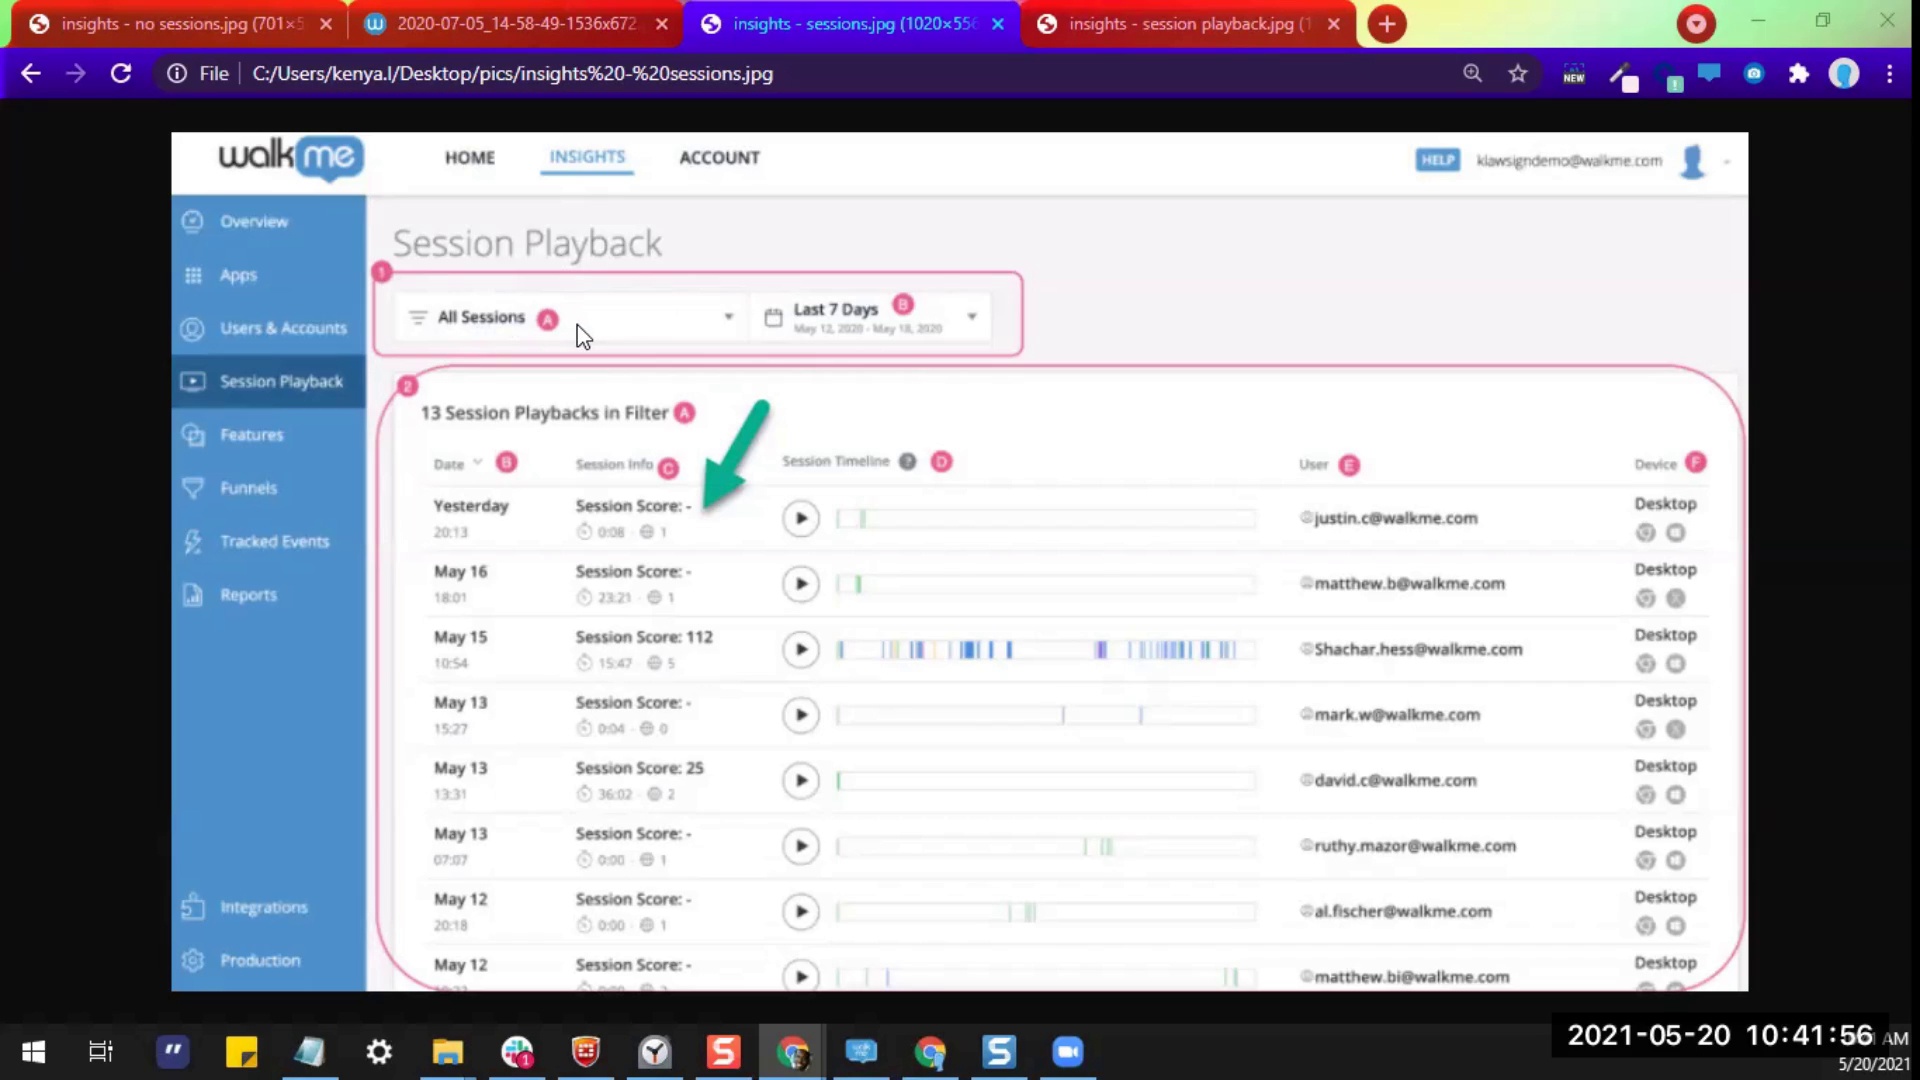1920x1080 pixels.
Task: Open Settings gear on taskbar
Action: [x=379, y=1051]
